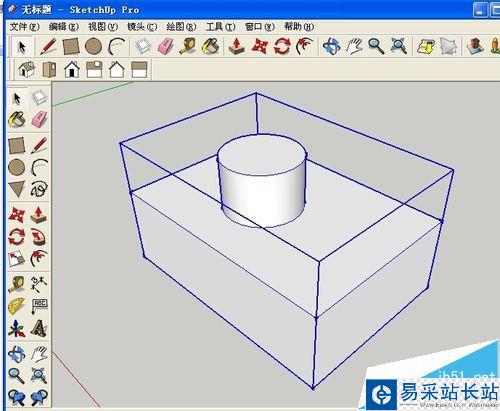Activate the Axes tool
This screenshot has height=411, width=500.
click(17, 328)
